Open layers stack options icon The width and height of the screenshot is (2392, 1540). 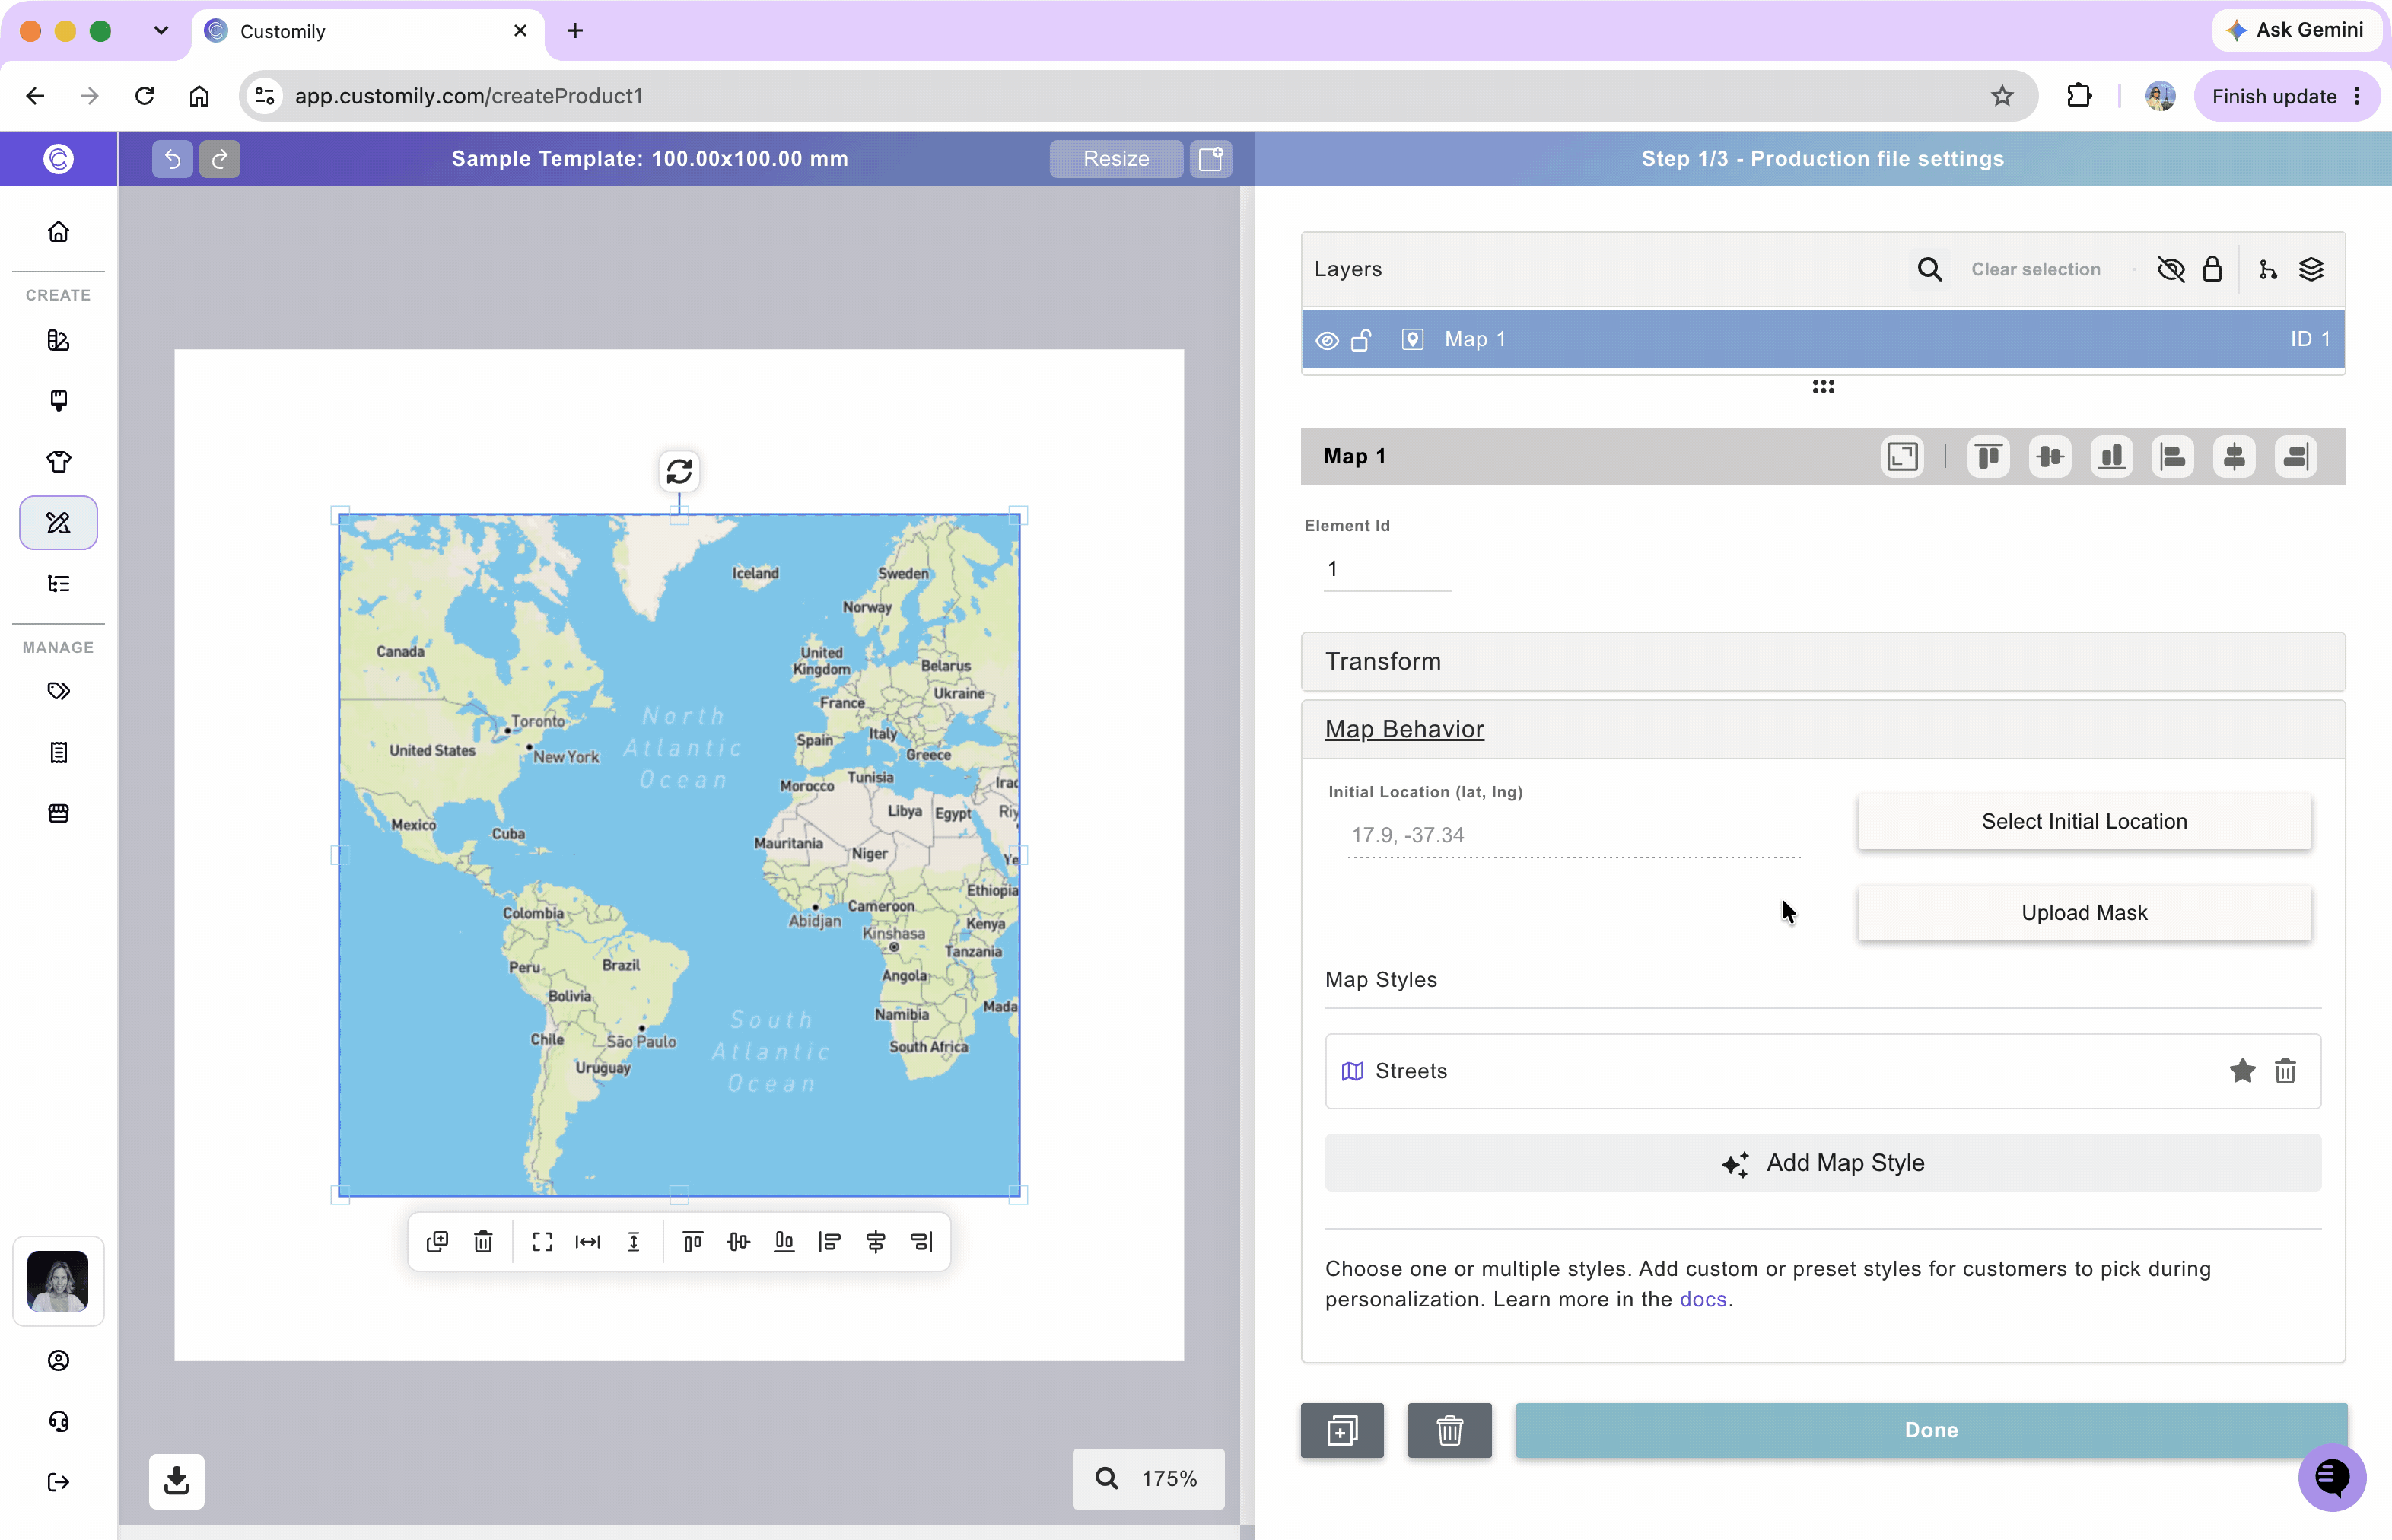click(2311, 269)
